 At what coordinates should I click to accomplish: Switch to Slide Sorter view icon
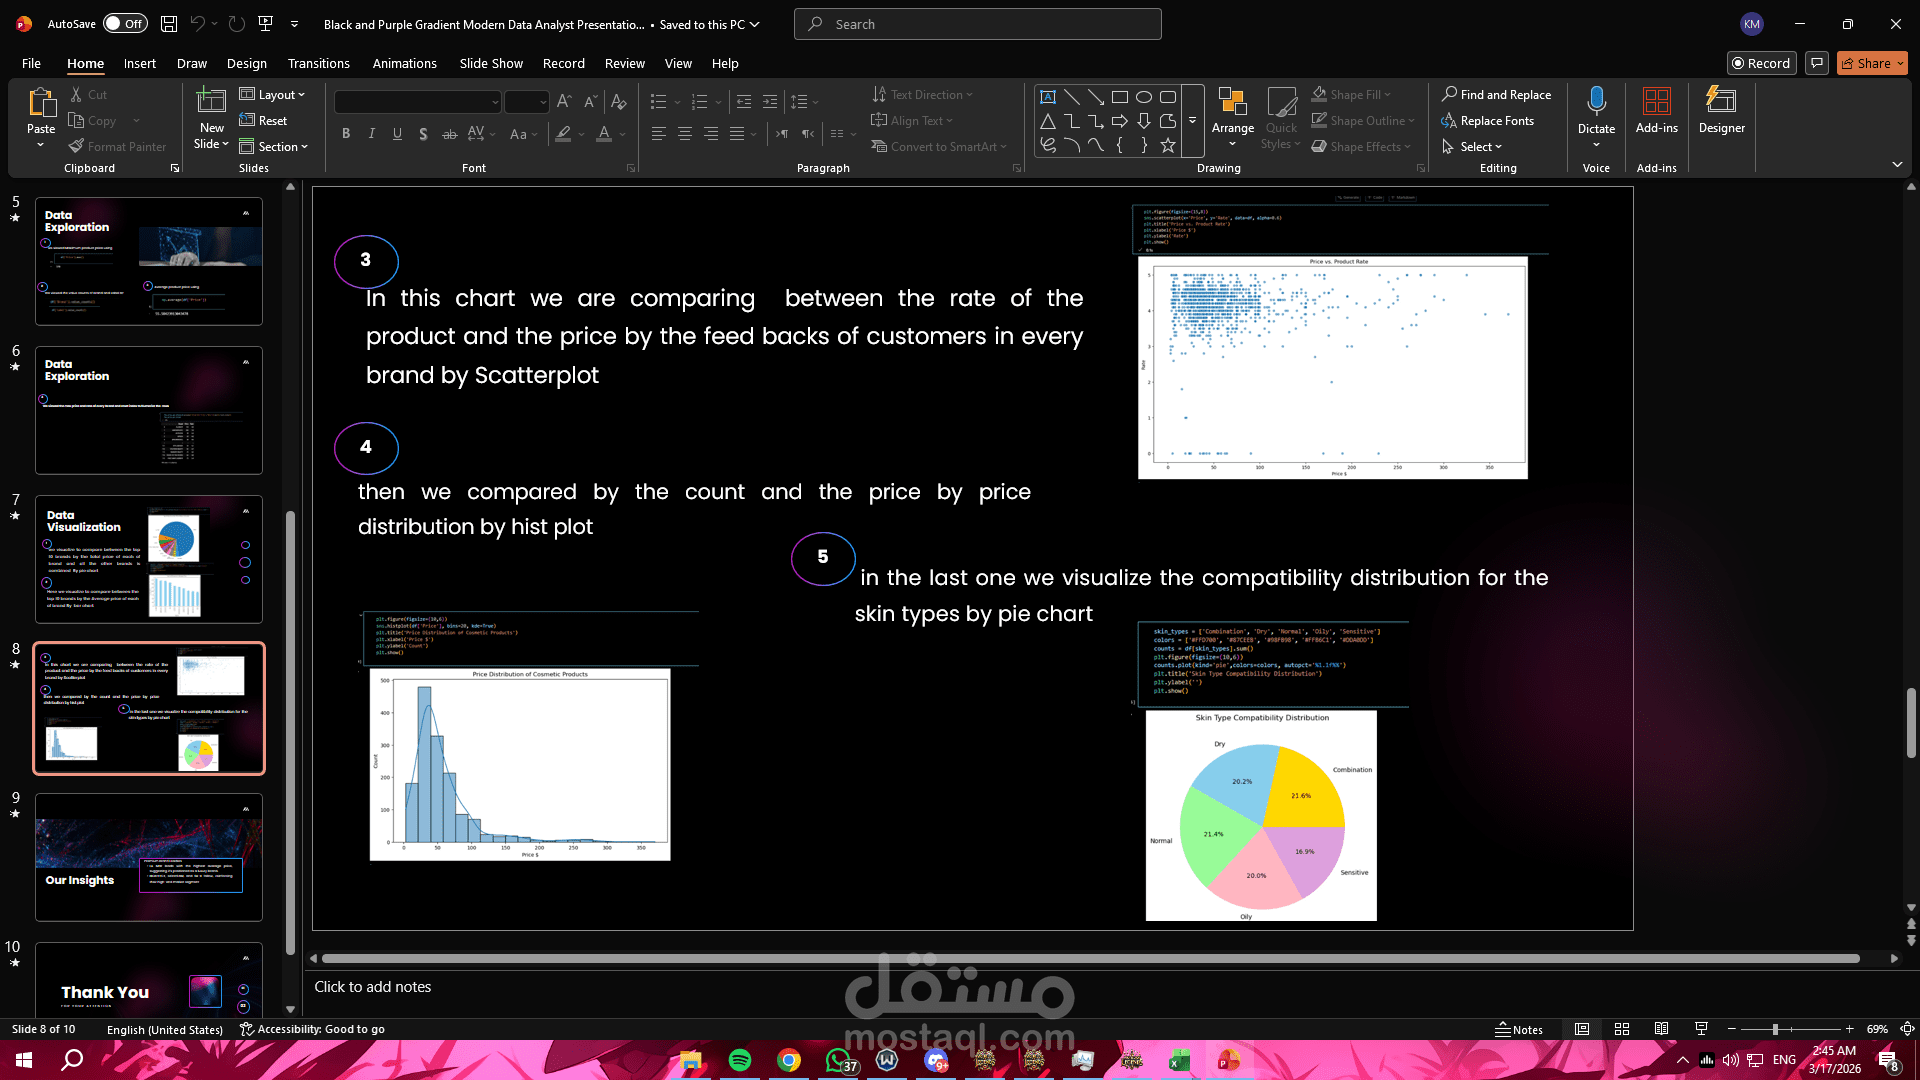pyautogui.click(x=1622, y=1029)
